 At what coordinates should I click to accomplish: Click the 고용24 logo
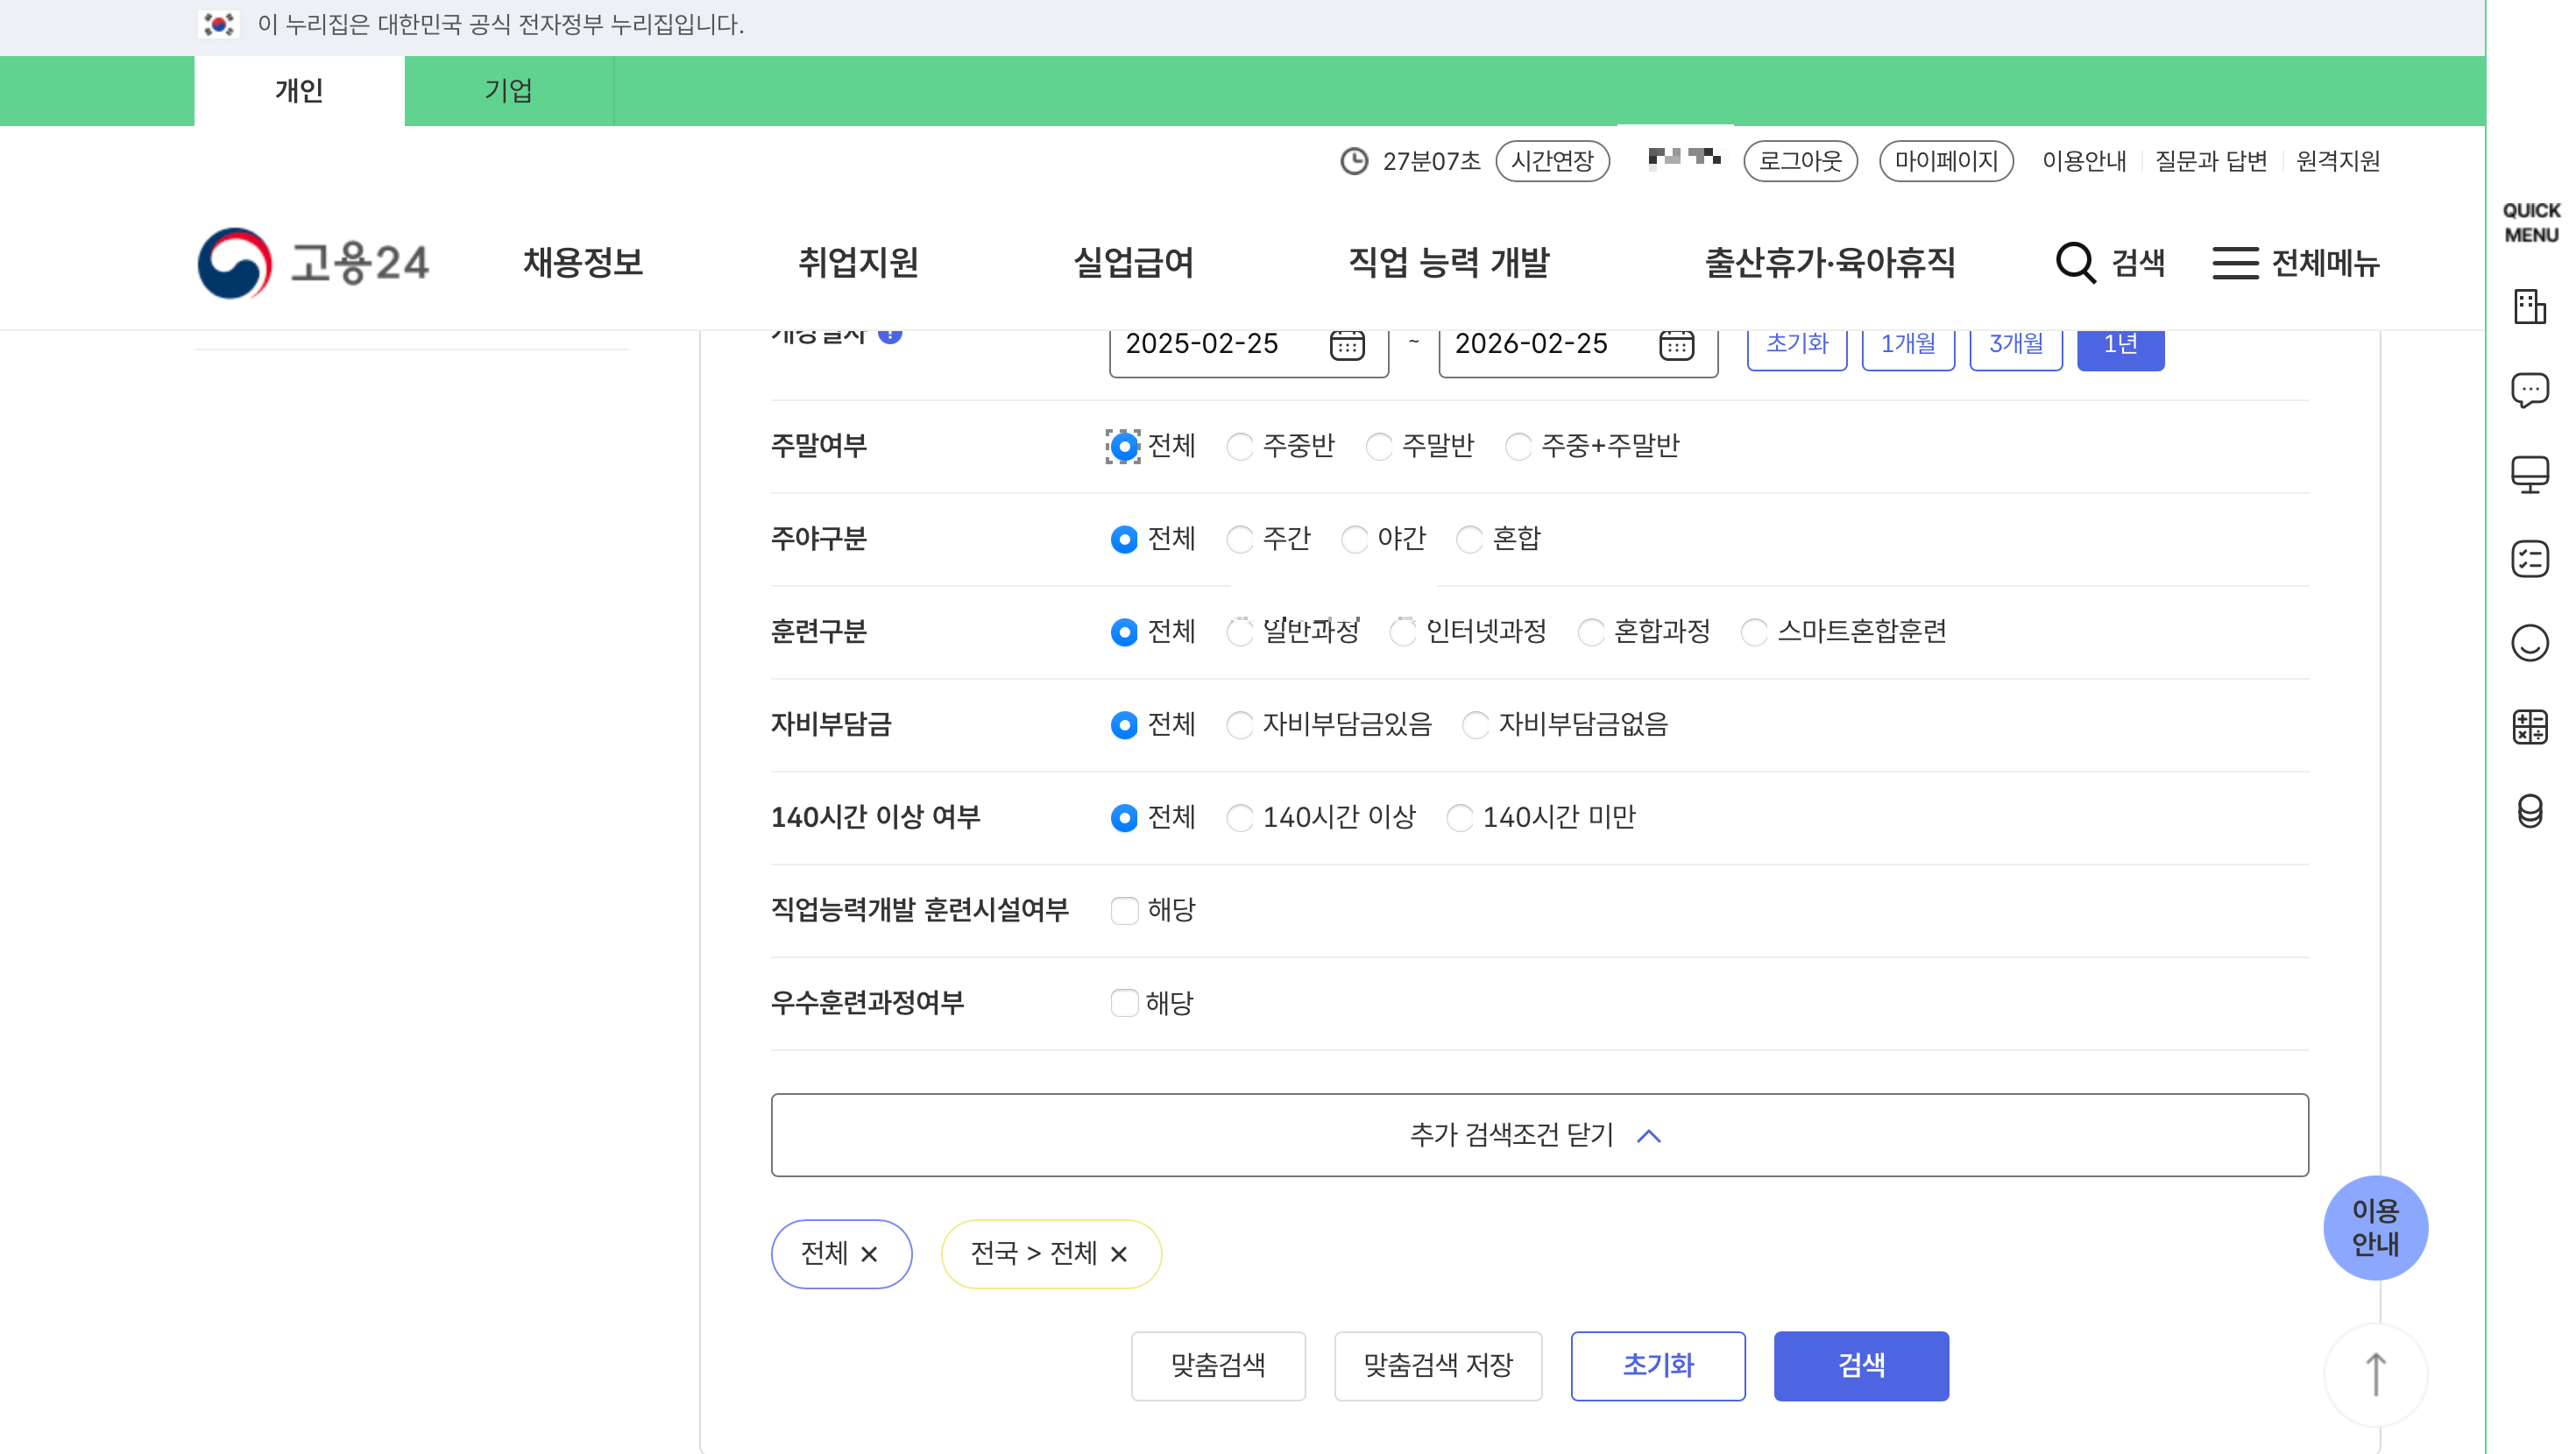tap(313, 263)
